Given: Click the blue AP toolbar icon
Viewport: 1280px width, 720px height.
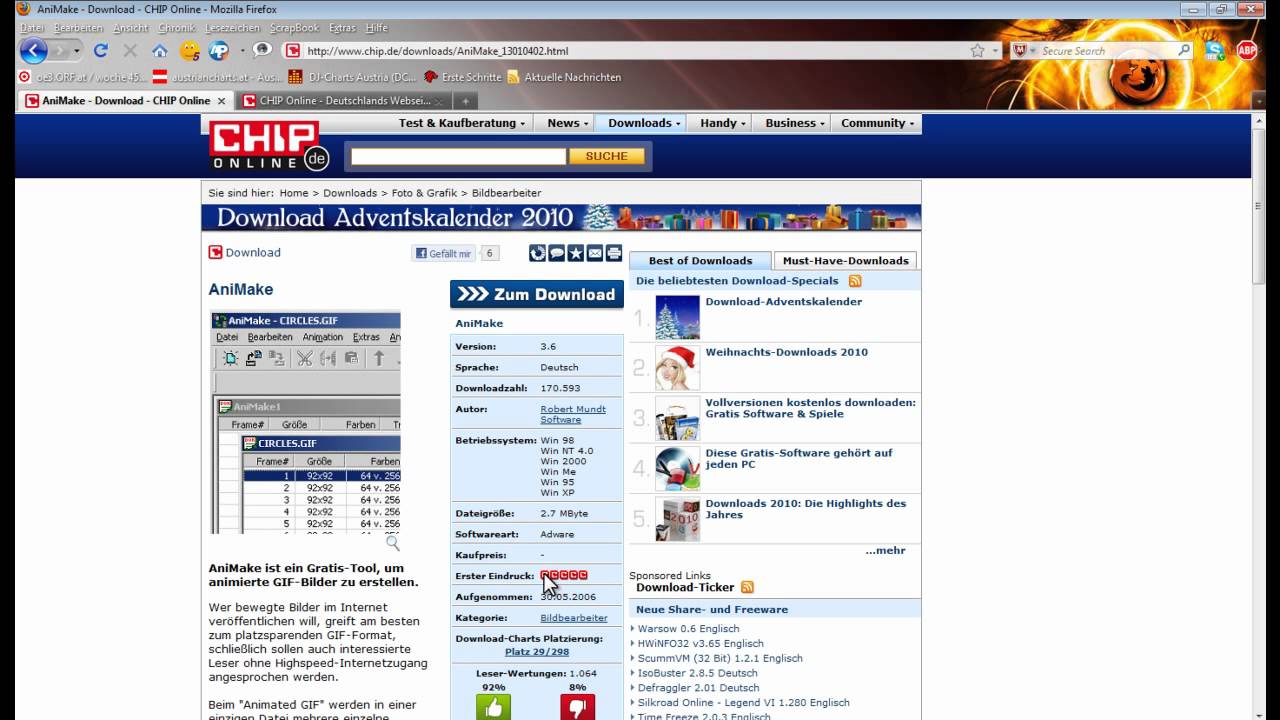Looking at the screenshot, I should 219,50.
